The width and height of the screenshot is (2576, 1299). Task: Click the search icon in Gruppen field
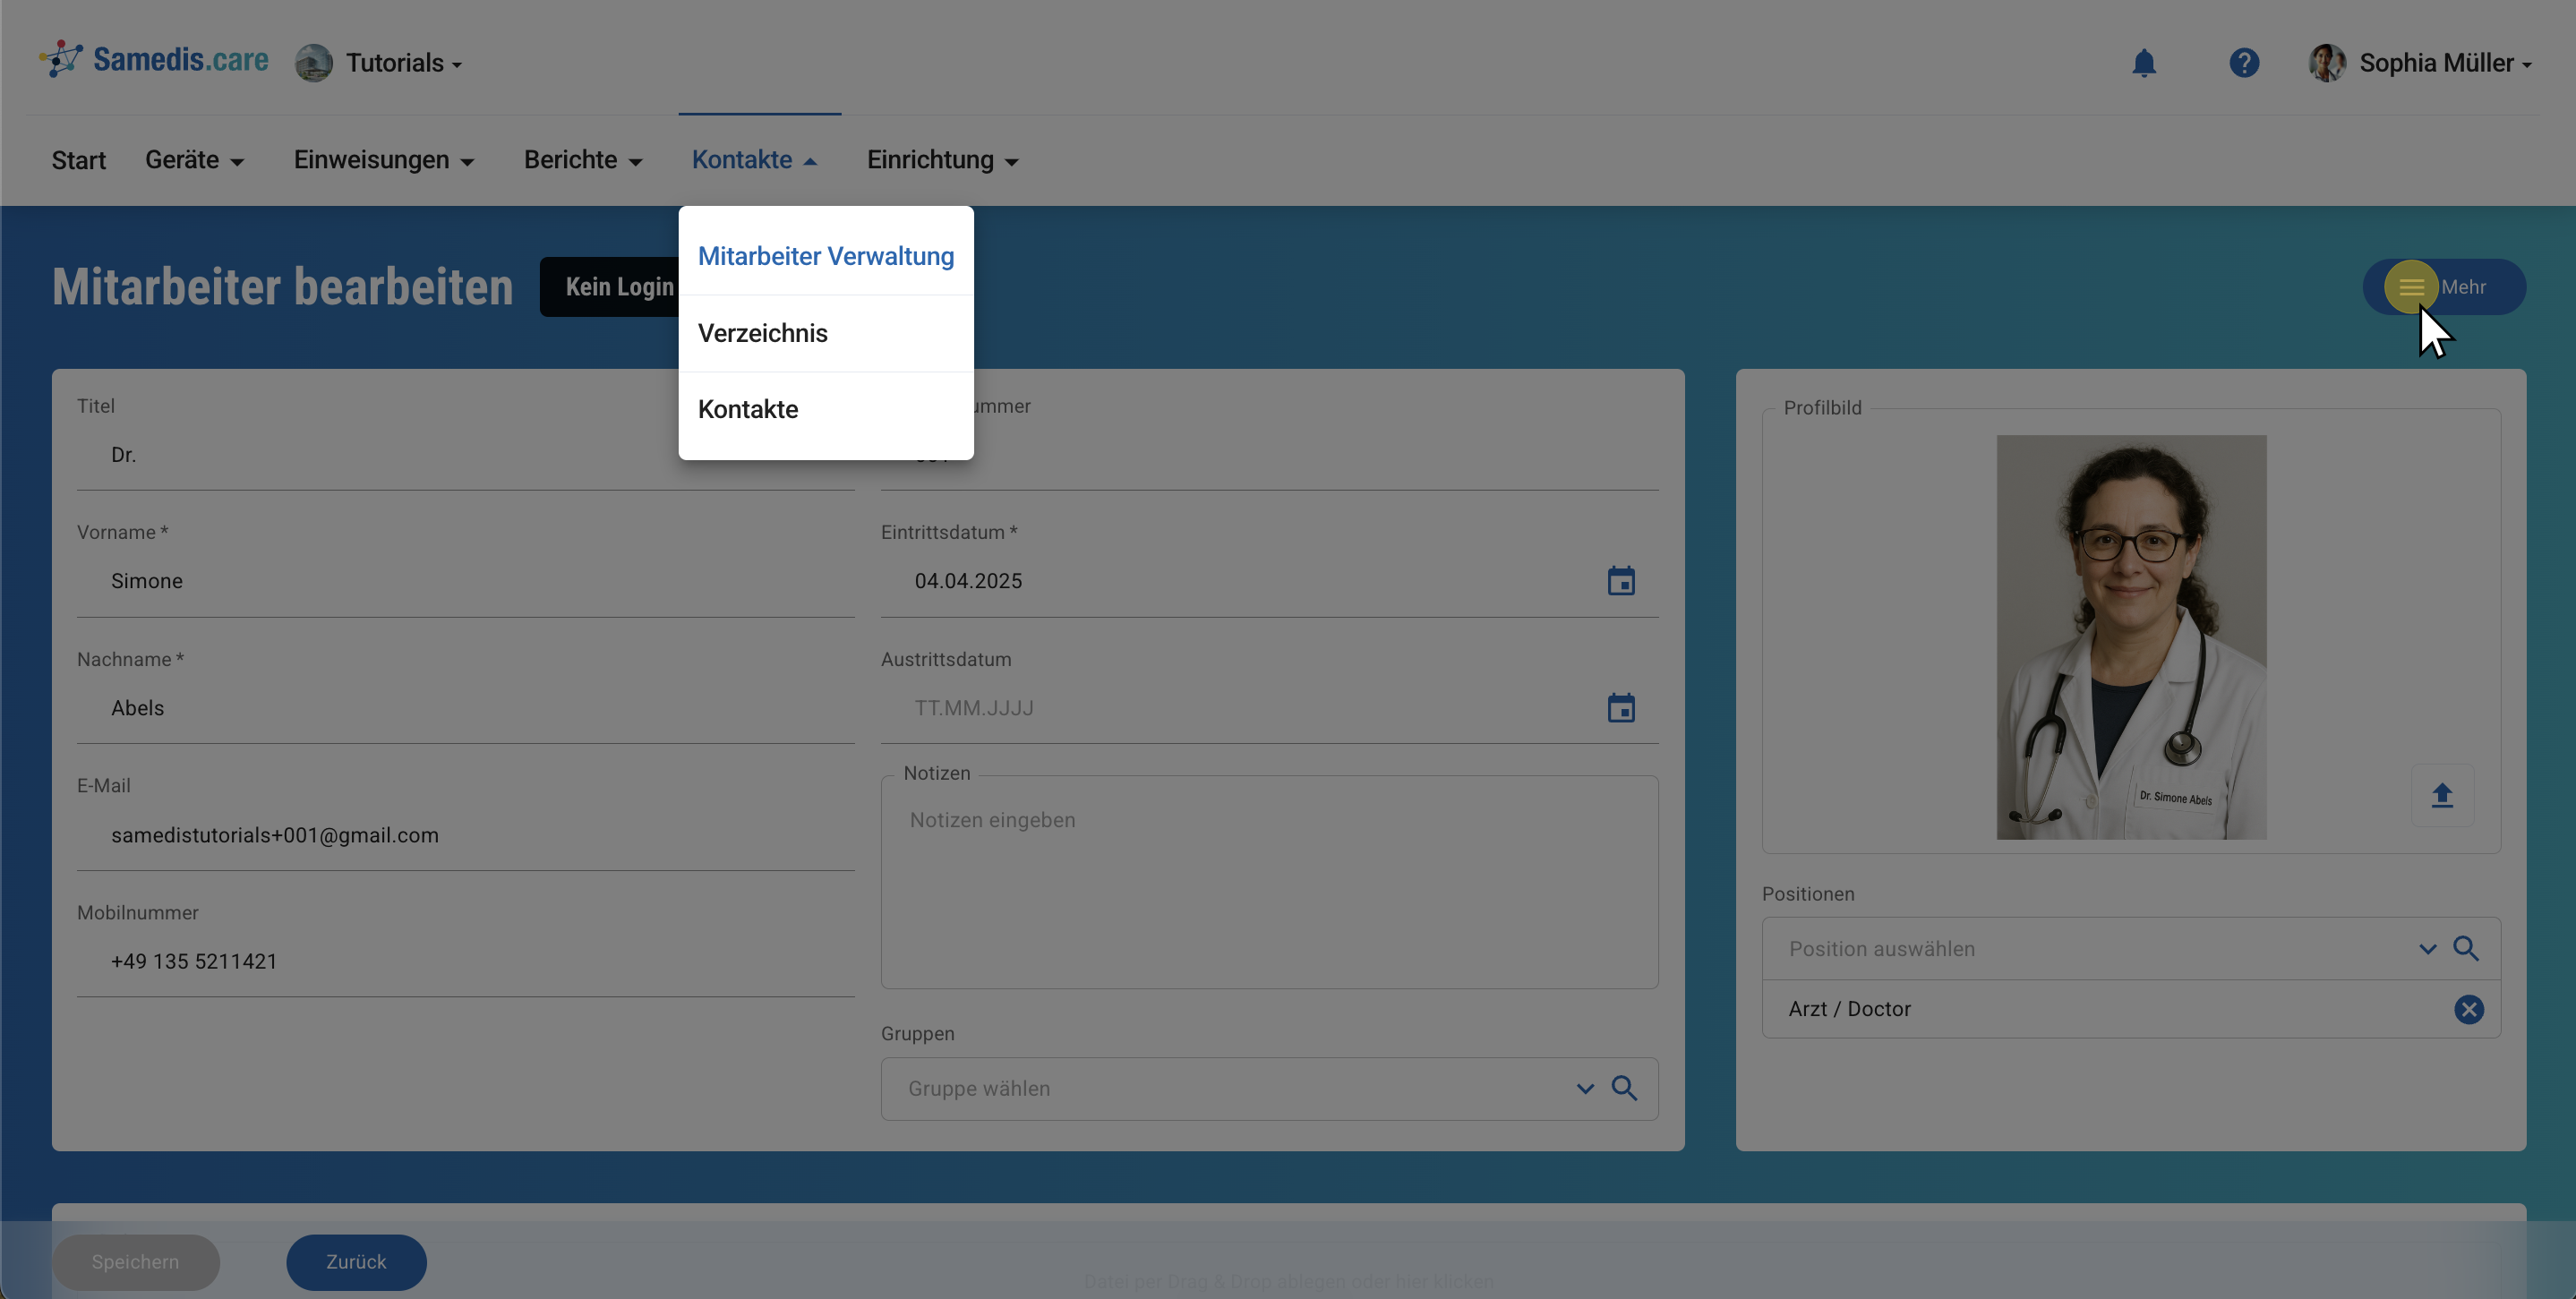click(1624, 1088)
